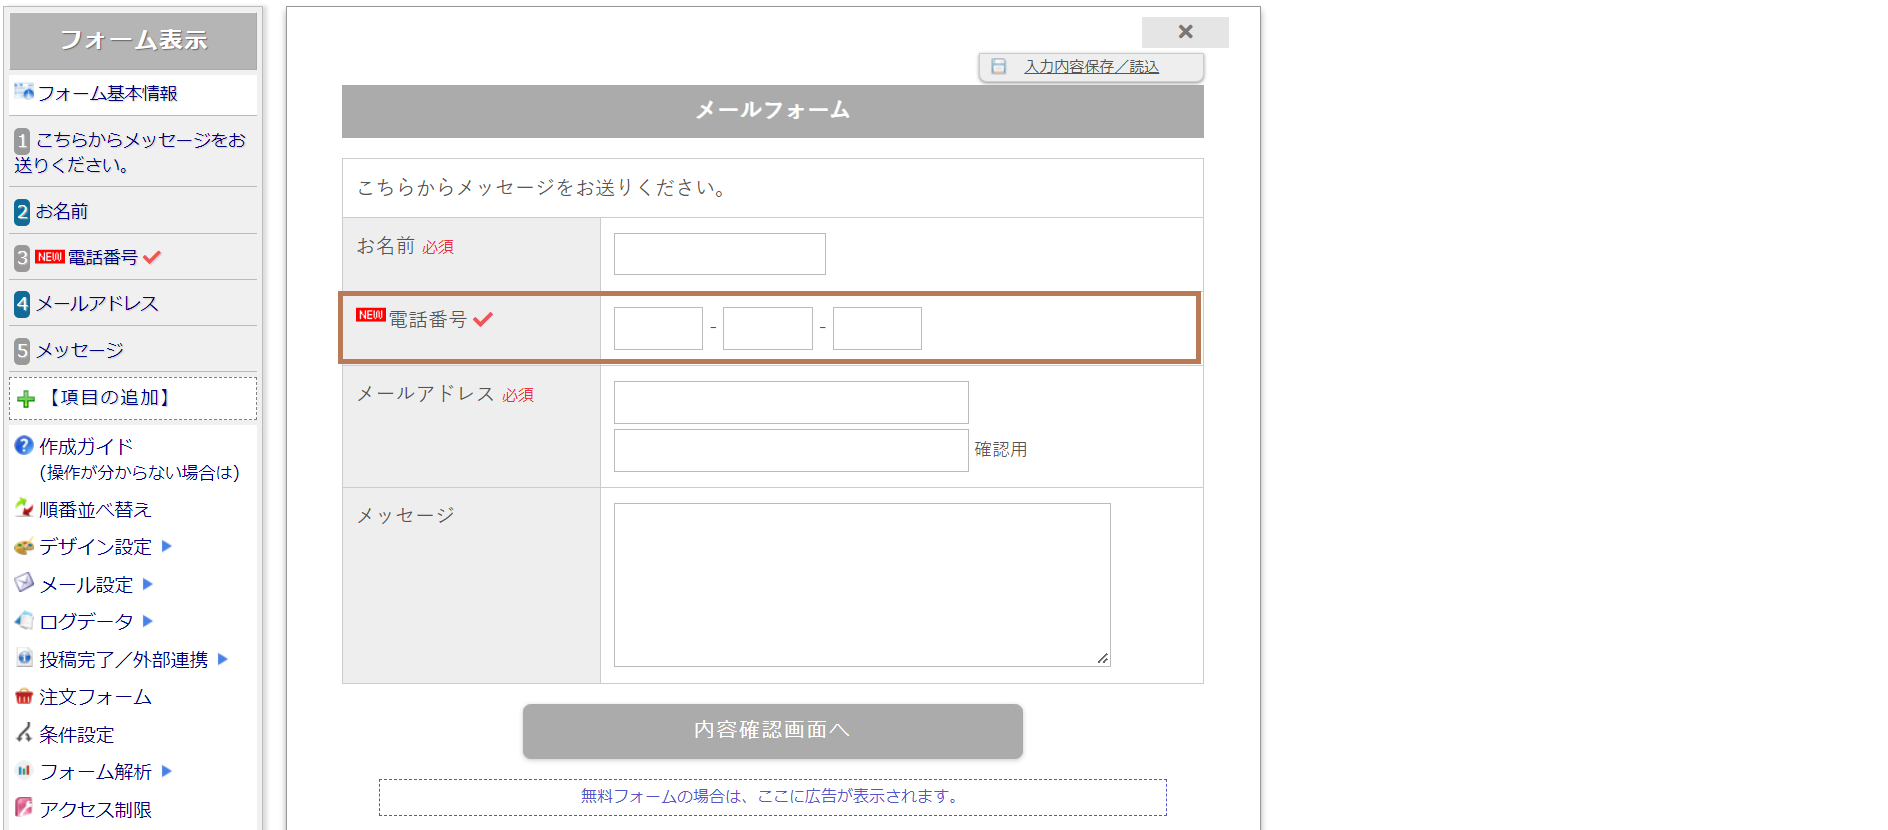Click the first 電話番号 input box

658,328
